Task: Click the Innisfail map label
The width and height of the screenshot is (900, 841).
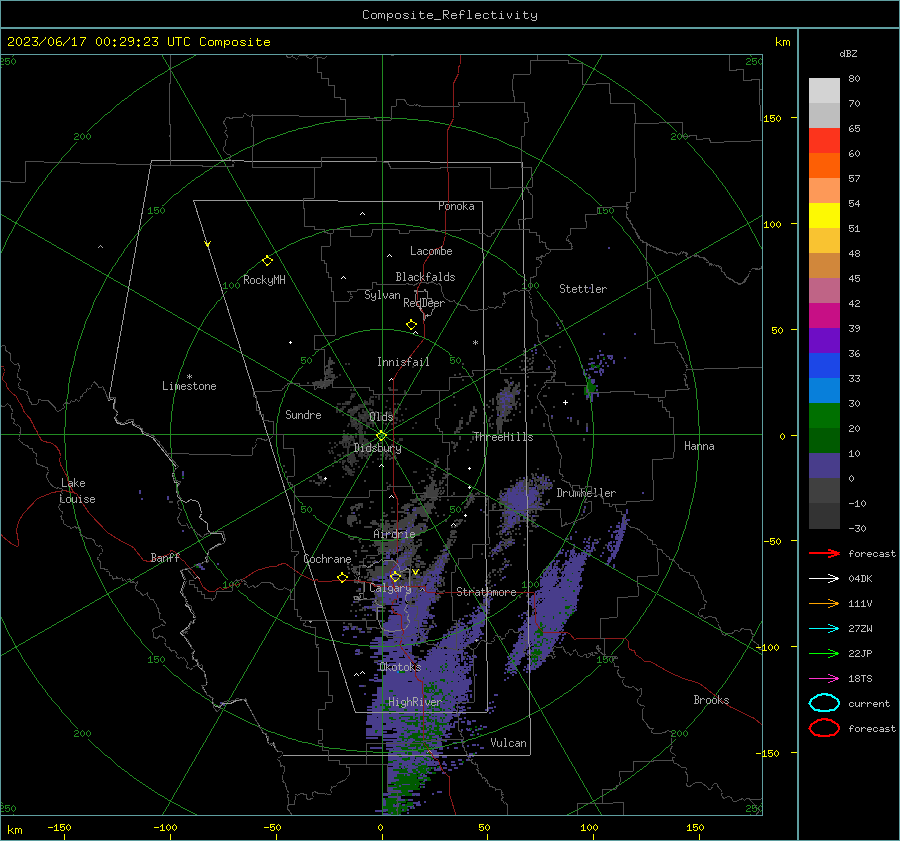Action: (403, 362)
